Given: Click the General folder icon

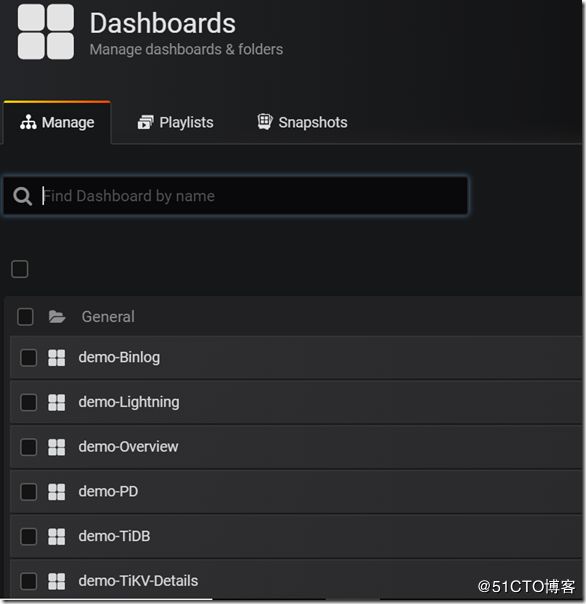Looking at the screenshot, I should (57, 317).
